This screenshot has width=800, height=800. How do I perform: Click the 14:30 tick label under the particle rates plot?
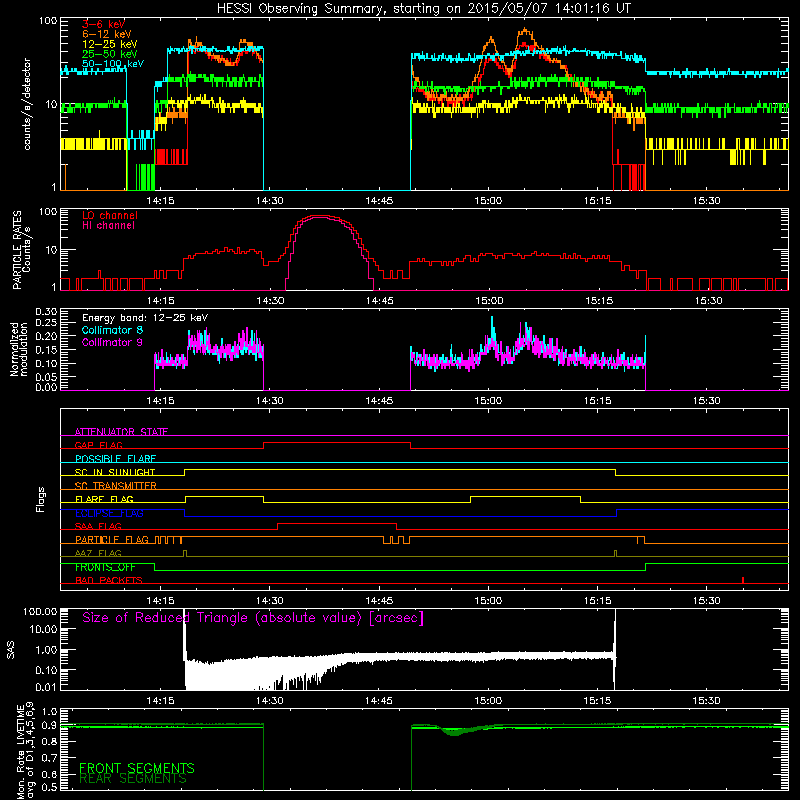270,301
